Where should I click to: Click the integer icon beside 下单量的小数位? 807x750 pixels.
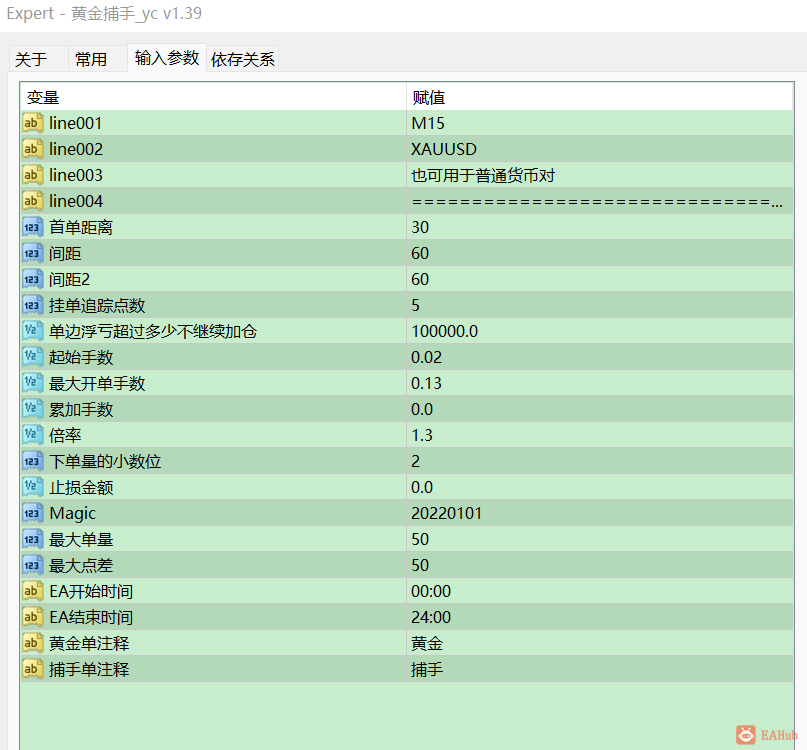coord(32,461)
